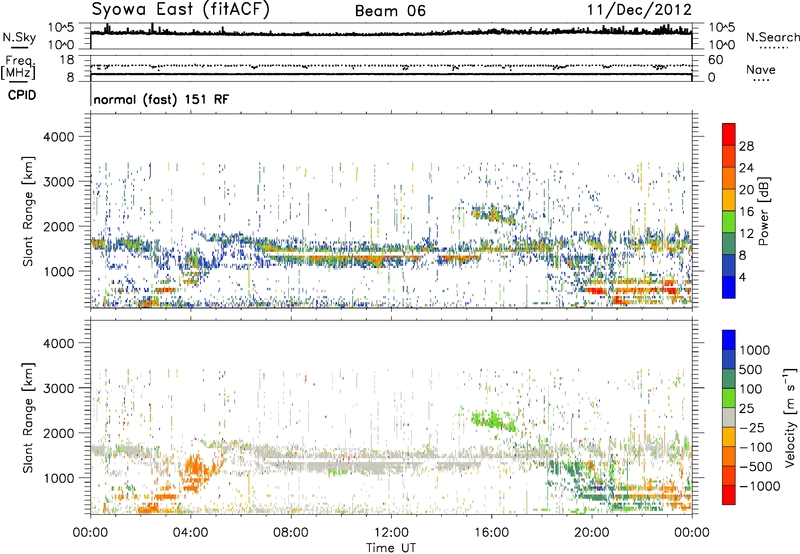Click the 'N.Search' legend label

point(772,37)
